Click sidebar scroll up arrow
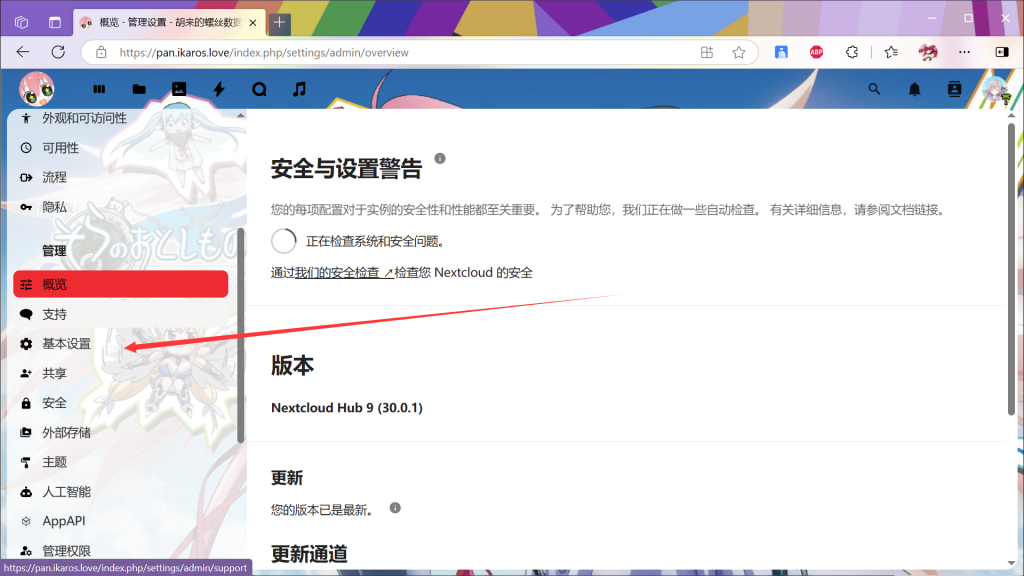This screenshot has width=1024, height=576. click(x=240, y=115)
